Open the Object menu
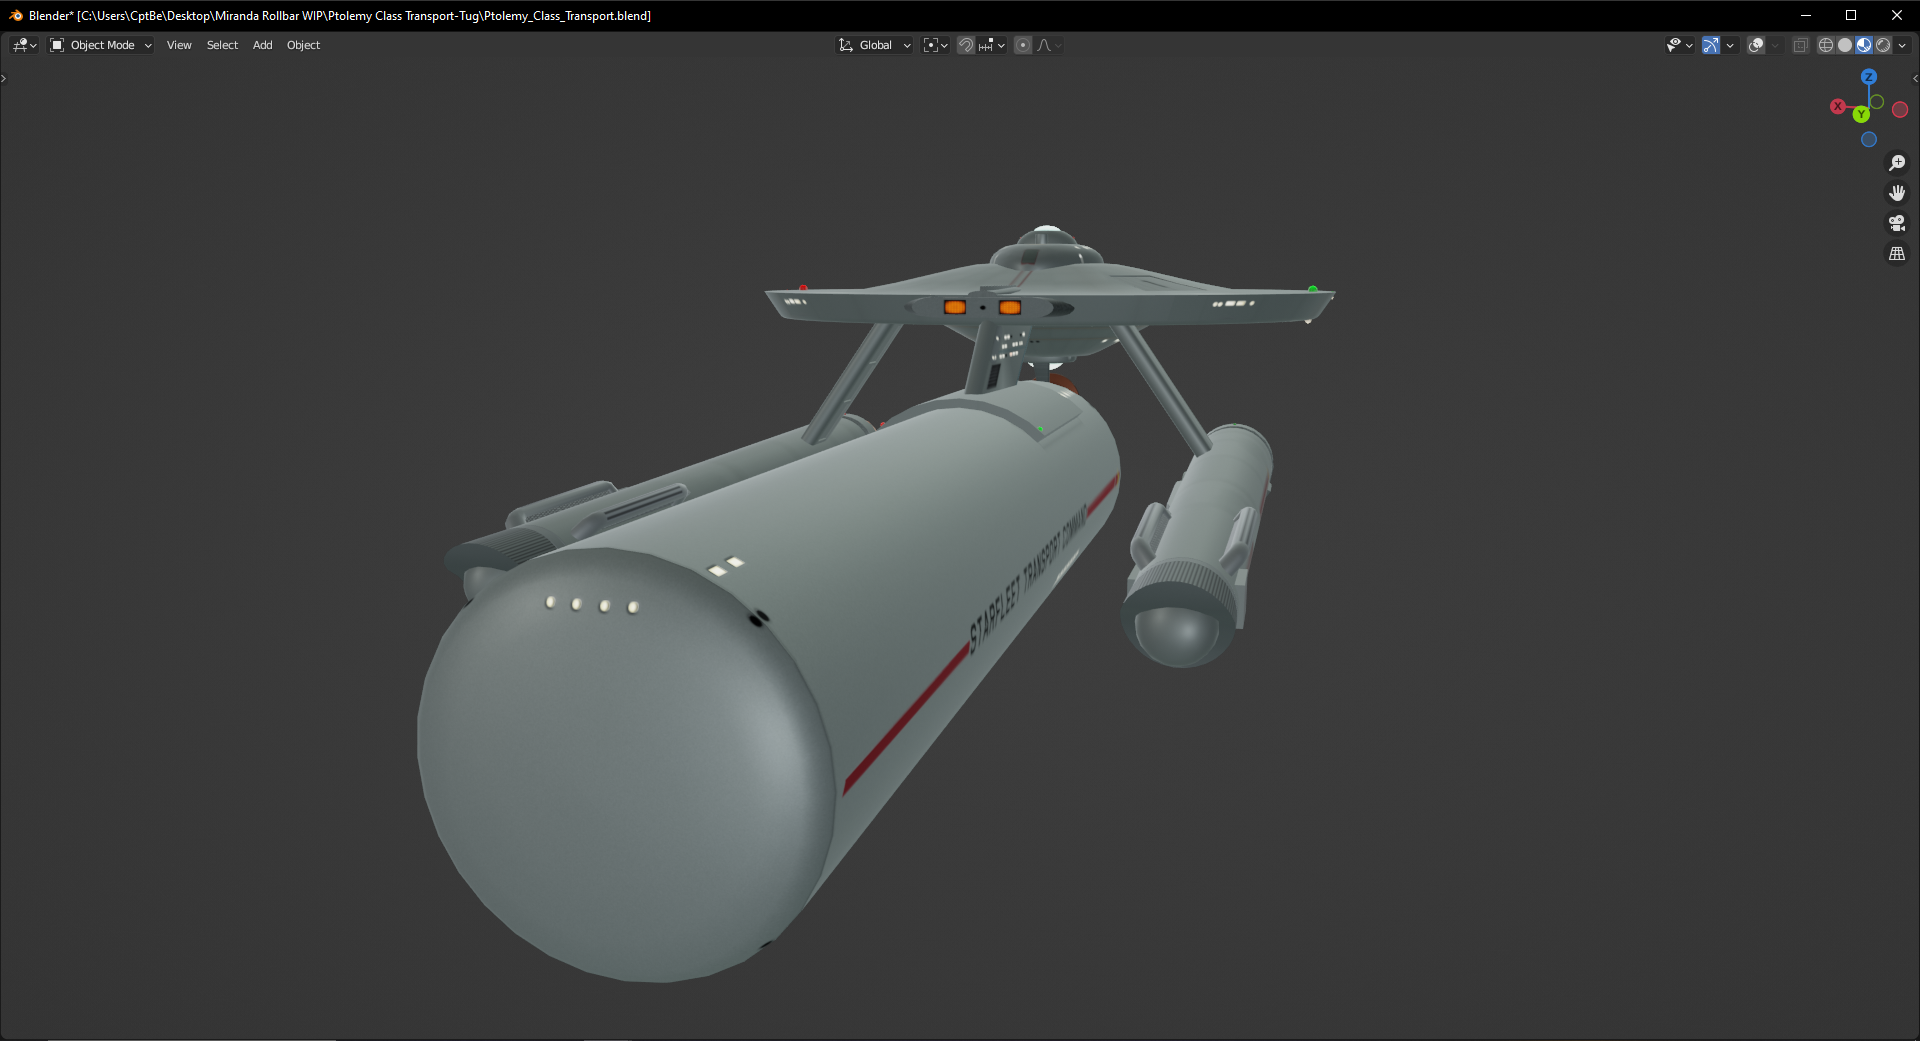This screenshot has height=1041, width=1920. [303, 45]
